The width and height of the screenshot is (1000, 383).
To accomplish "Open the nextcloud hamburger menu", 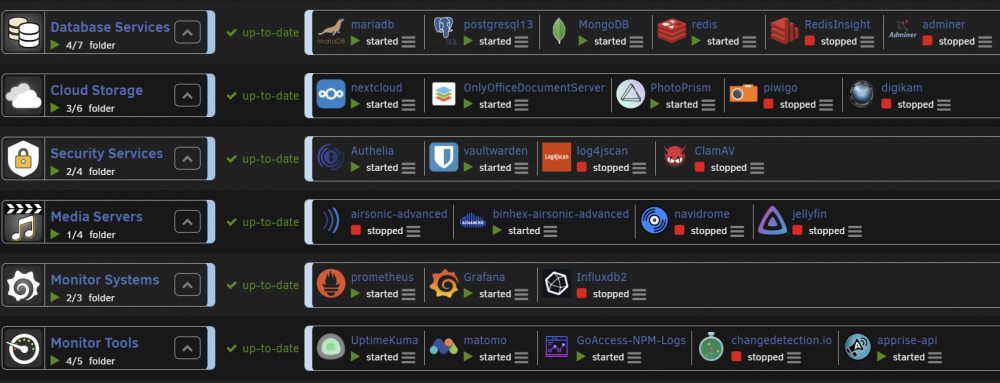I will coord(408,105).
